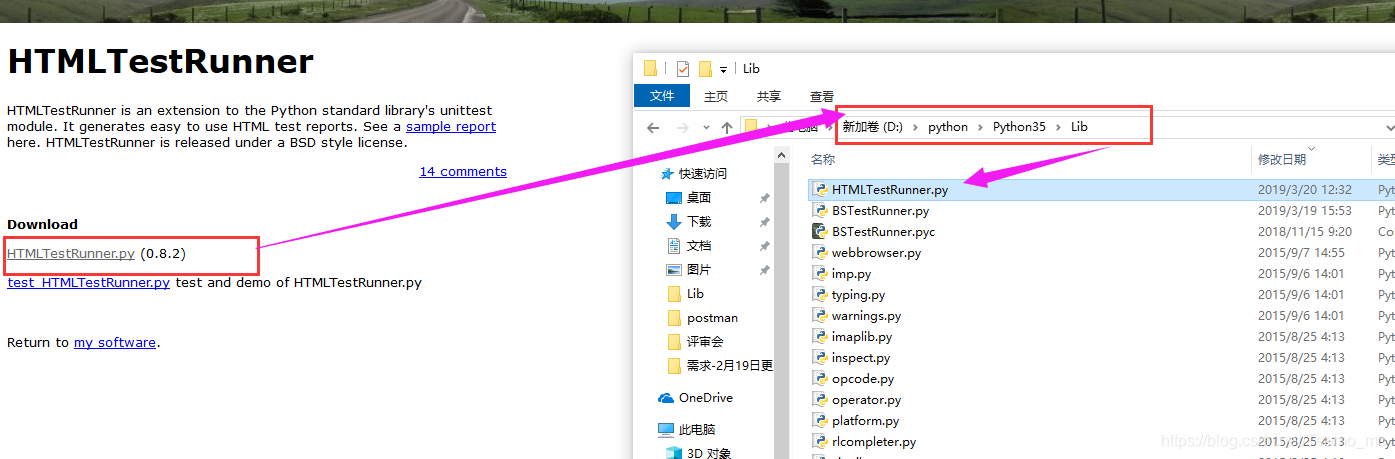Image resolution: width=1395 pixels, height=459 pixels.
Task: Click the date 2019/3/19 15:53
Action: click(x=1305, y=211)
